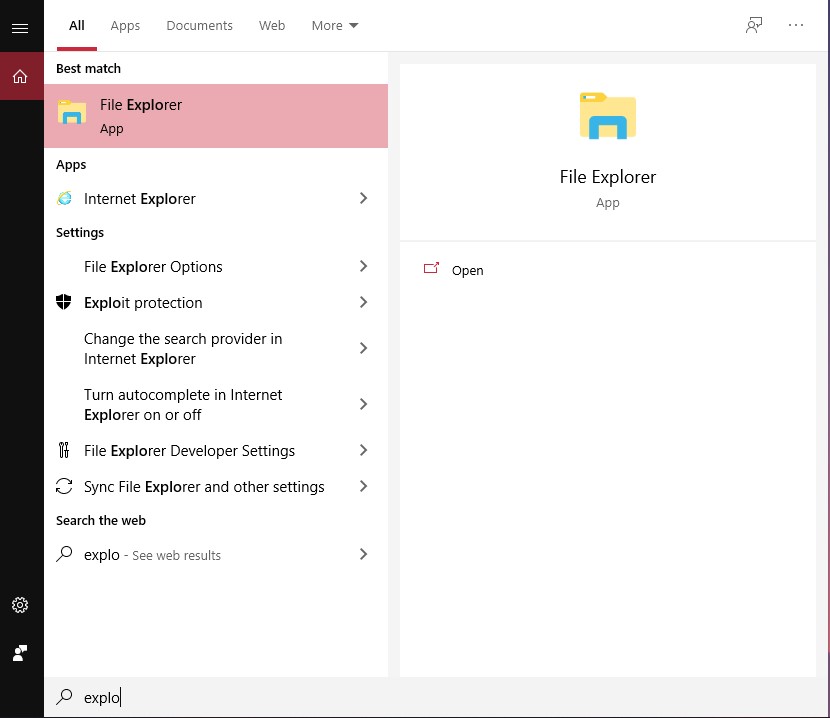Click the user account icon in sidebar
The image size is (830, 718).
click(20, 653)
